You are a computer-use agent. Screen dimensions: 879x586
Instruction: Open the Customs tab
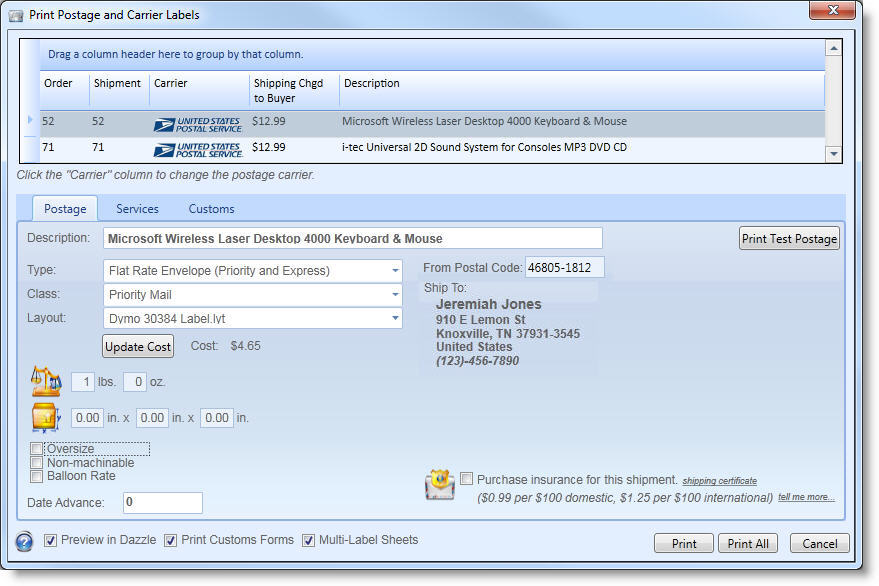[211, 209]
